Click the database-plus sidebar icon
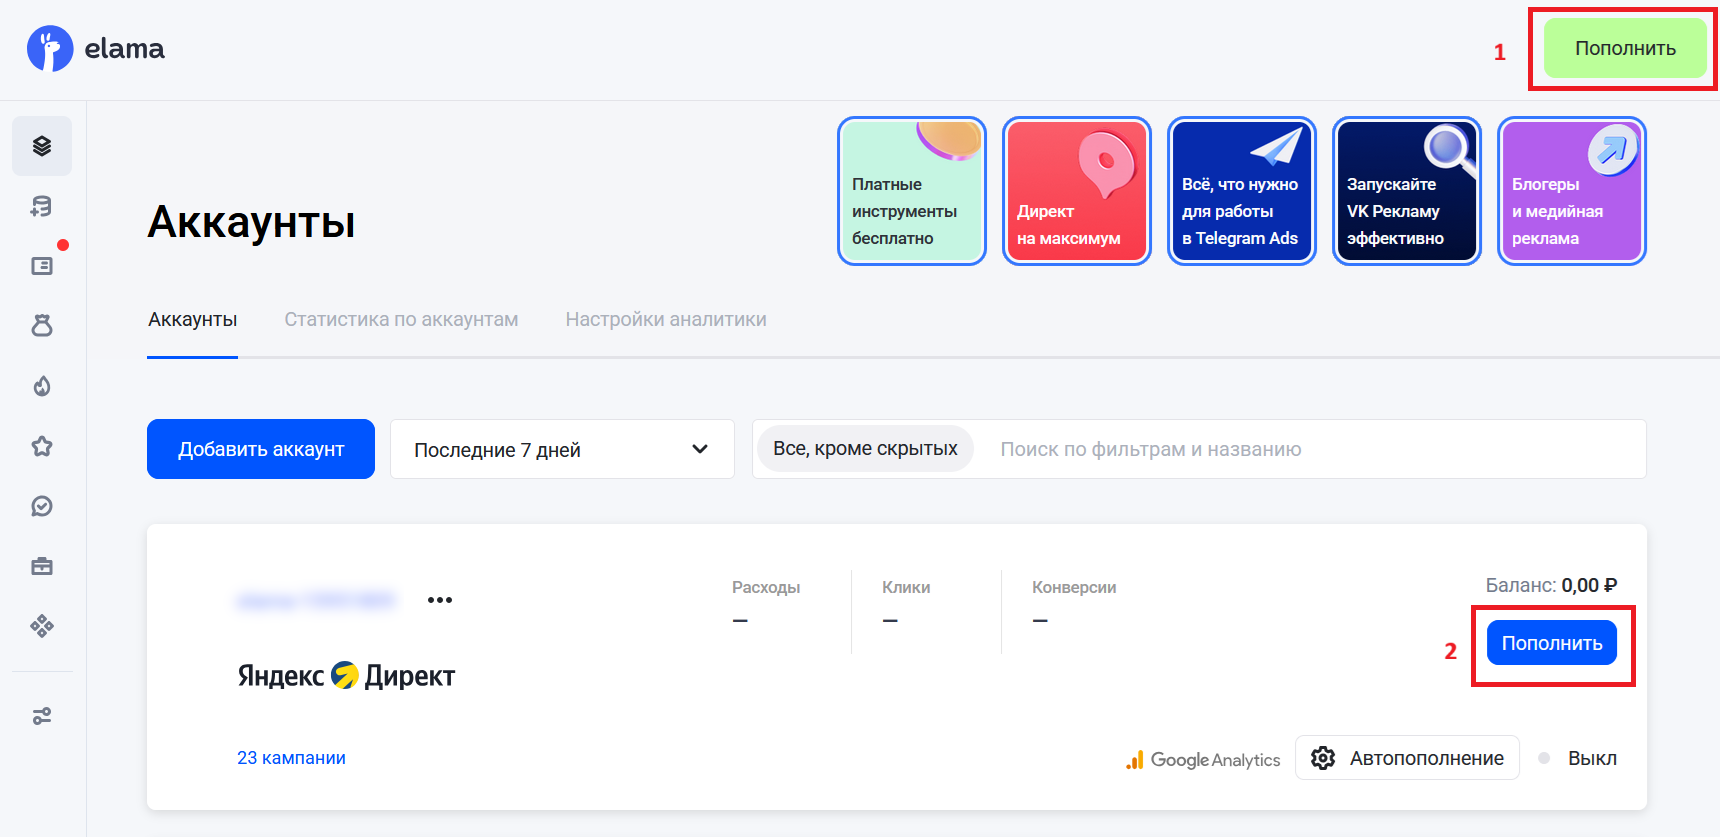1720x837 pixels. (42, 206)
